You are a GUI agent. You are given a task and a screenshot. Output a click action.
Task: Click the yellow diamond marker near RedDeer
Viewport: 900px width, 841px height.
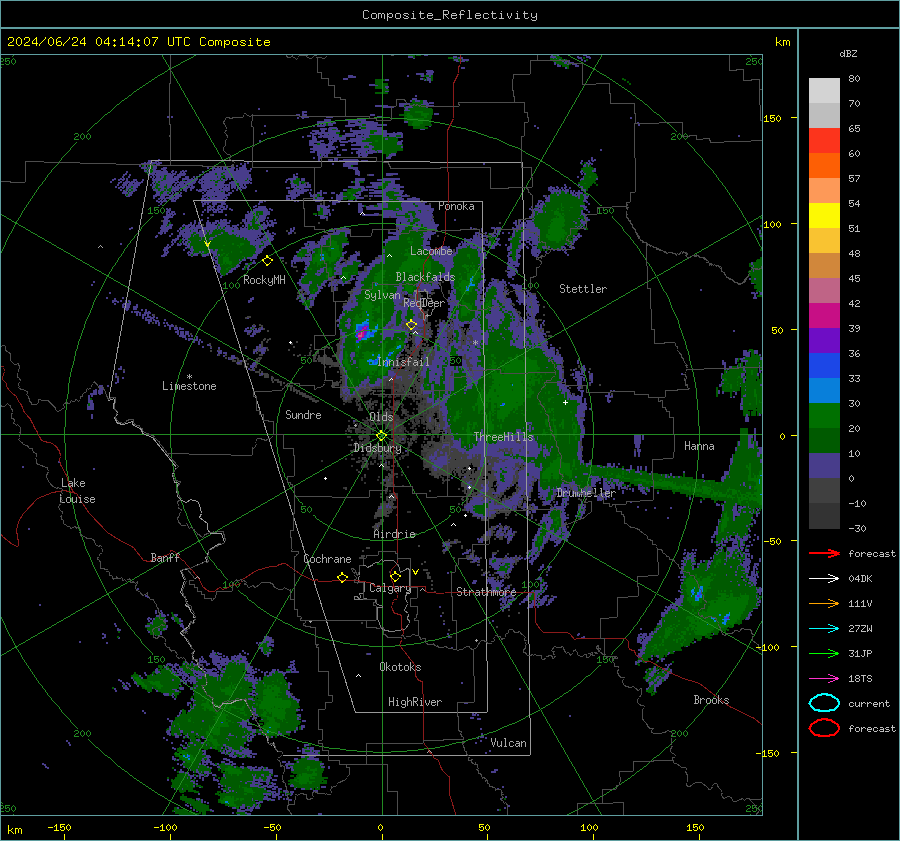412,325
